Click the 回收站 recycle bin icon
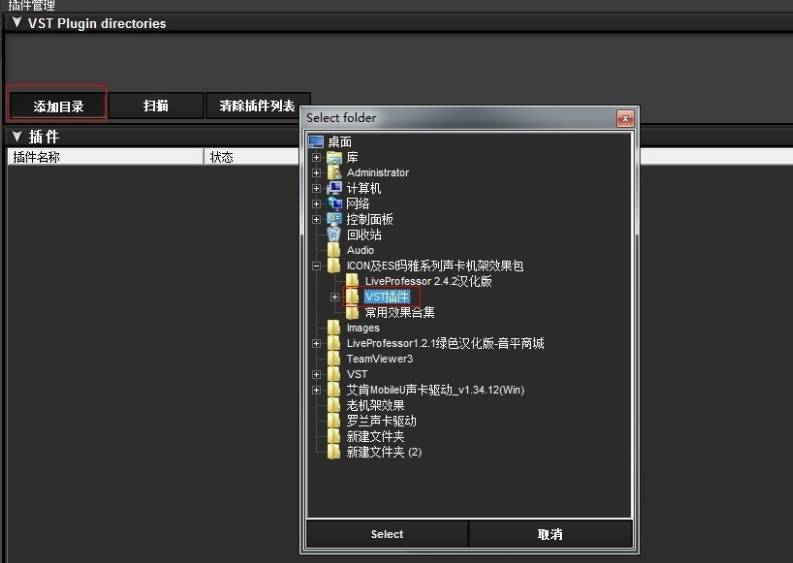793x563 pixels. pyautogui.click(x=334, y=234)
